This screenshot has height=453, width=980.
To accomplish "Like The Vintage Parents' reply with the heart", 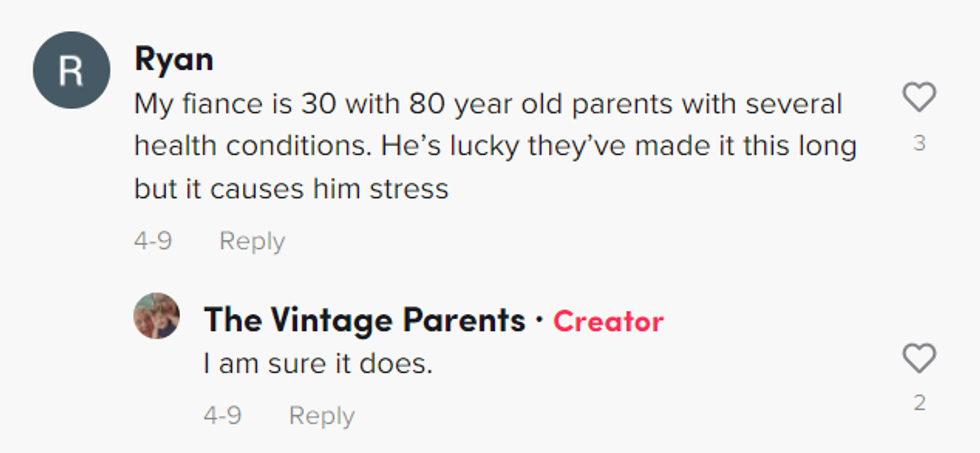I will point(919,358).
